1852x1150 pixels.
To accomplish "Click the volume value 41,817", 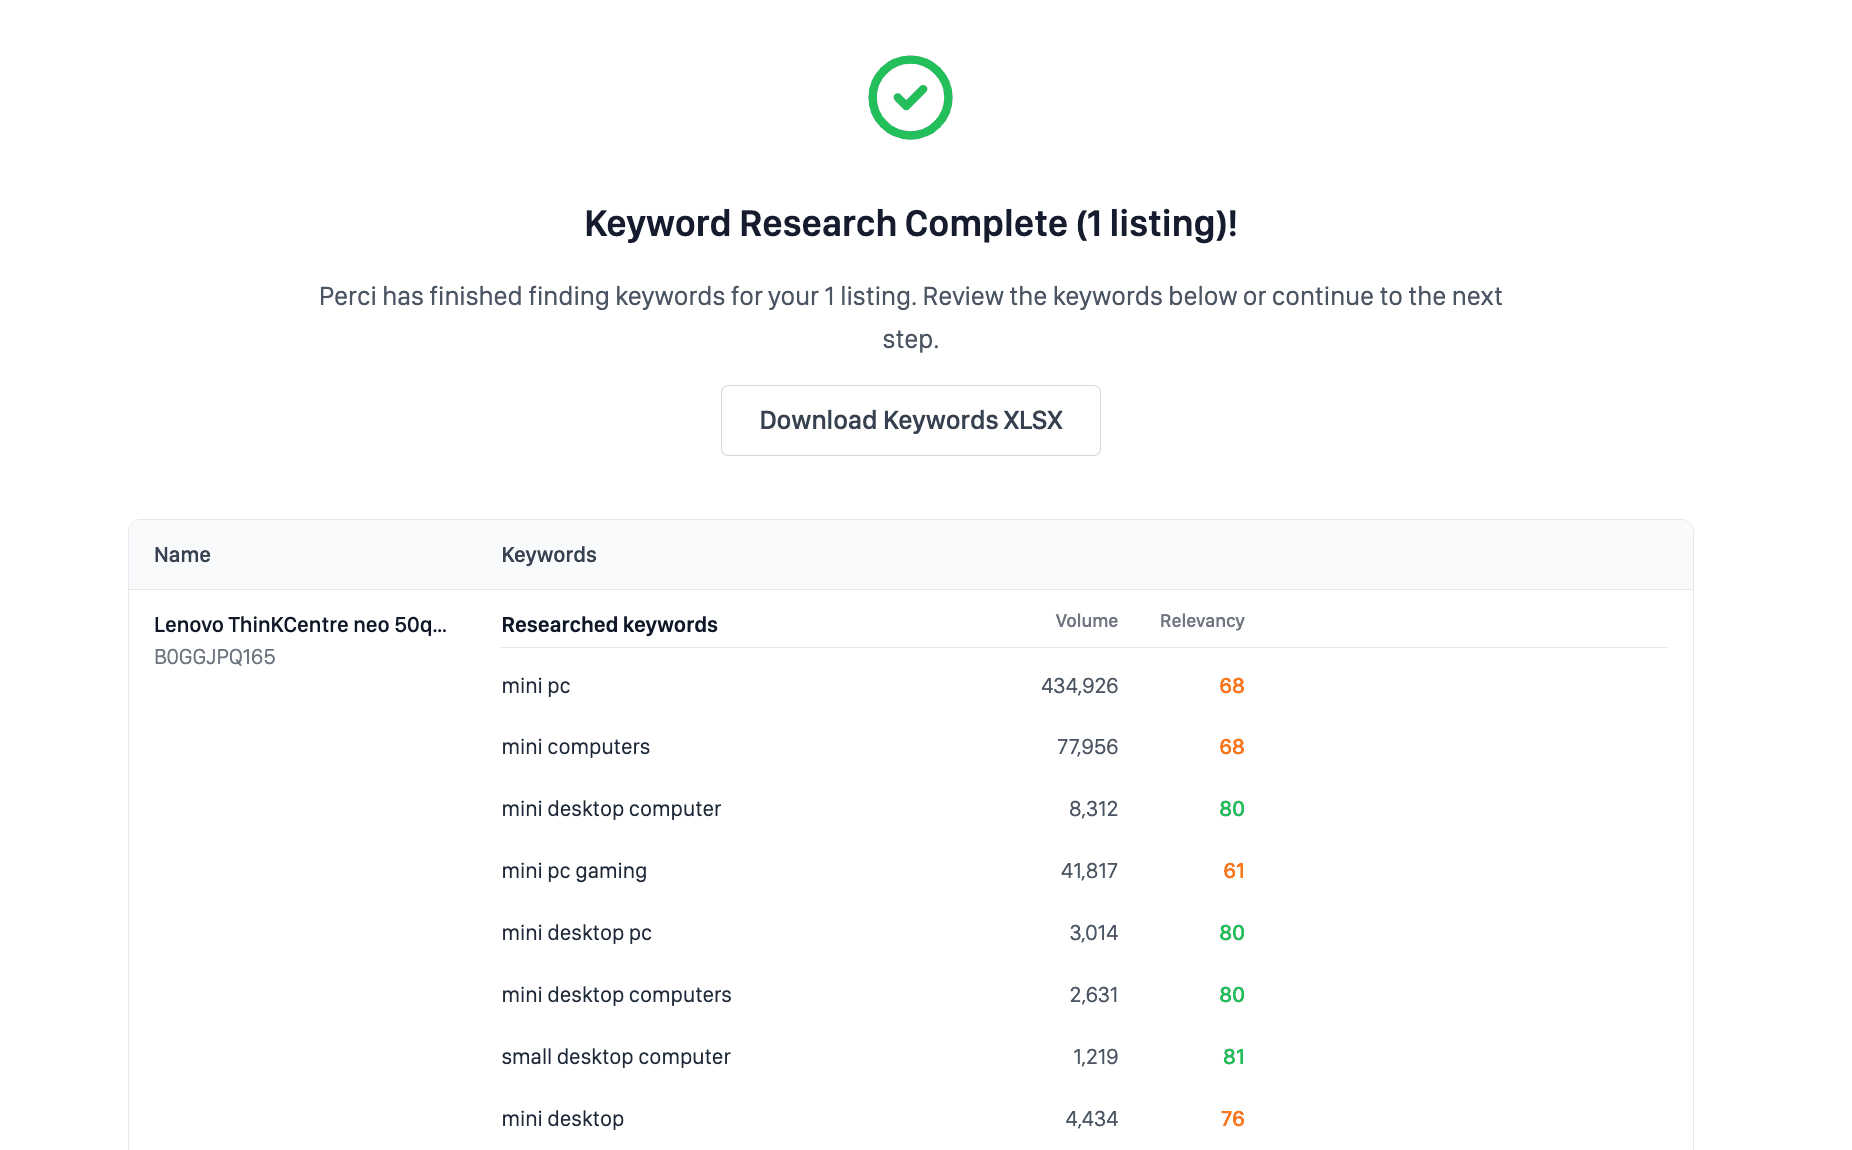I will 1089,871.
